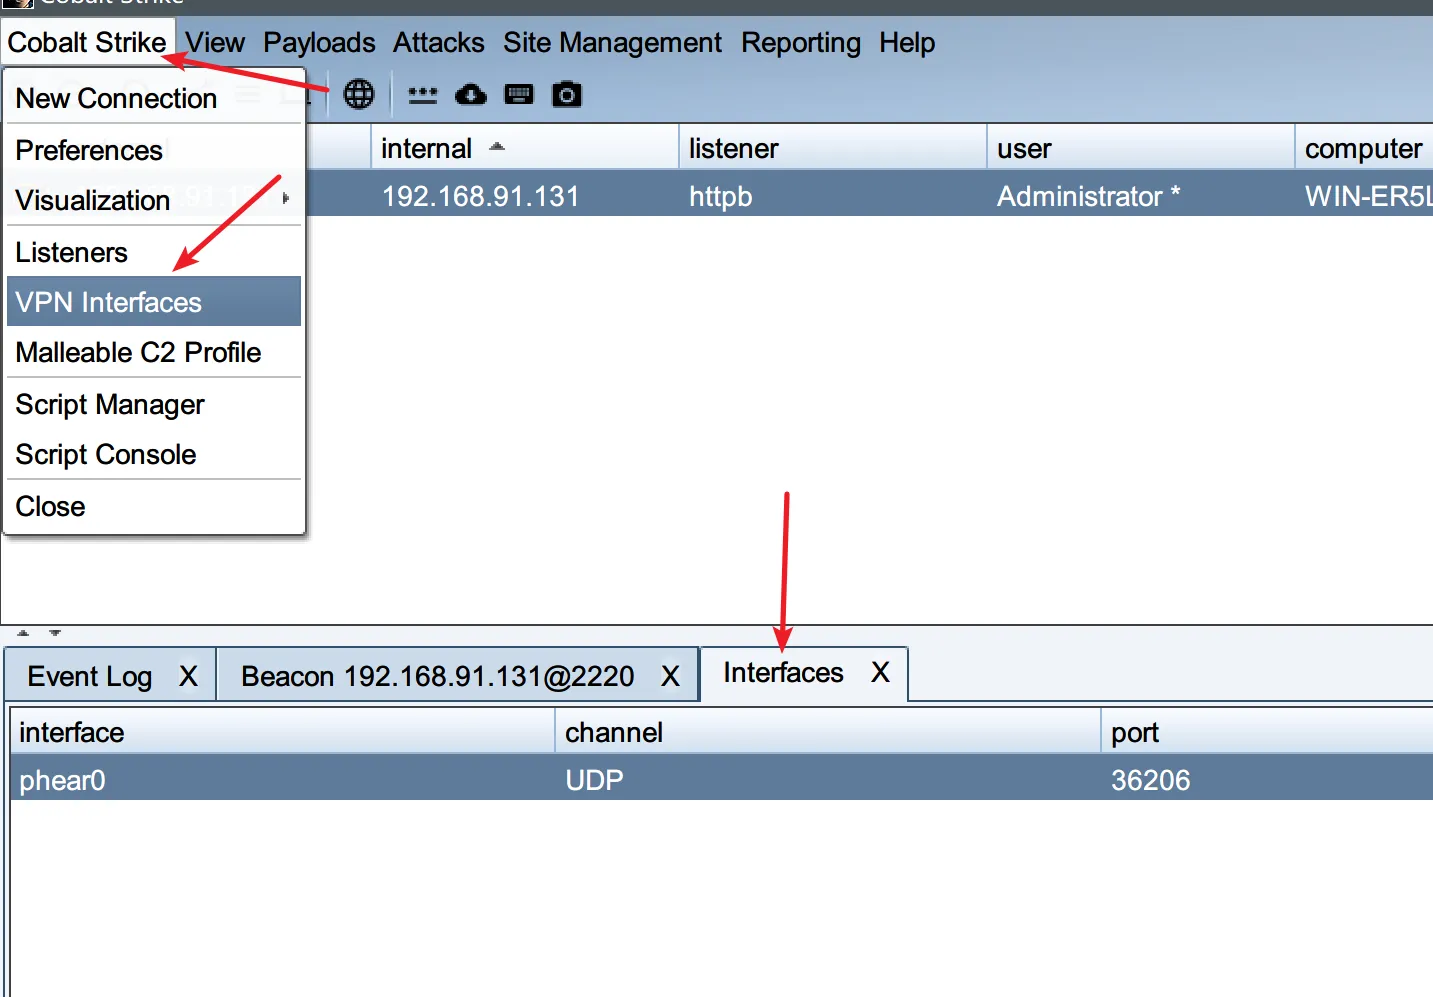The image size is (1433, 997).
Task: Select Listeners menu entry
Action: 154,252
